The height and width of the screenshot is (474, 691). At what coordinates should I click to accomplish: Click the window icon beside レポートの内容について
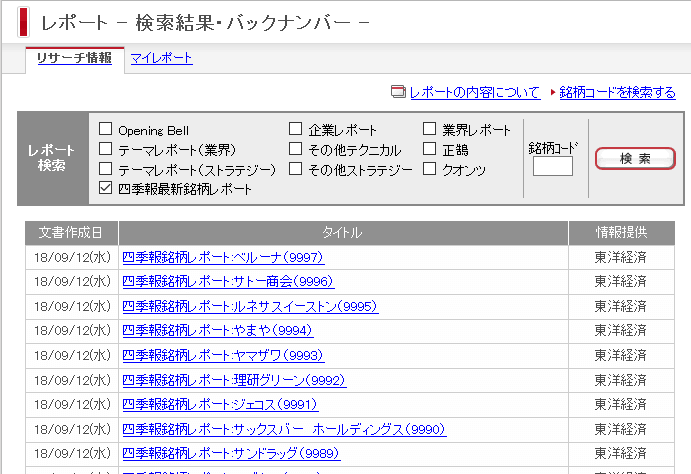(x=399, y=93)
